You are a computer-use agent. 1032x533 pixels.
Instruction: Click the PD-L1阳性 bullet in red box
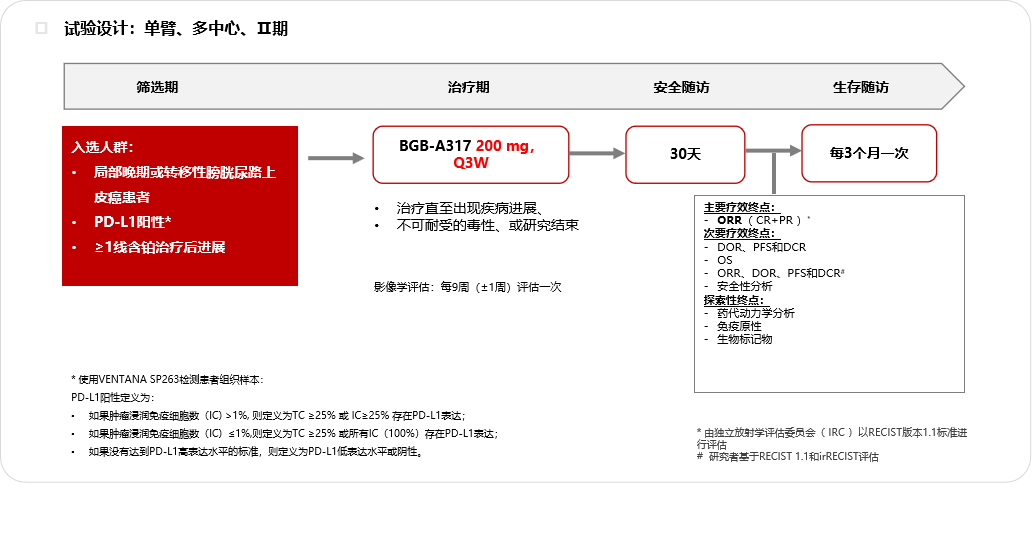132,222
